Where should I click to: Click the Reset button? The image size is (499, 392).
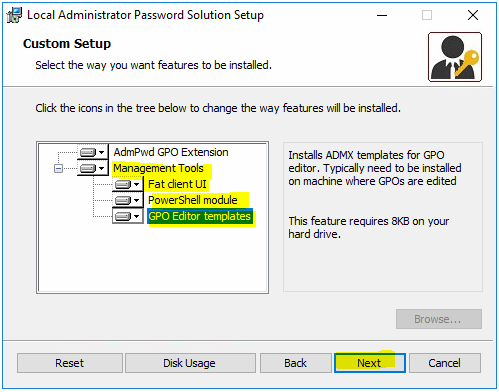point(70,363)
